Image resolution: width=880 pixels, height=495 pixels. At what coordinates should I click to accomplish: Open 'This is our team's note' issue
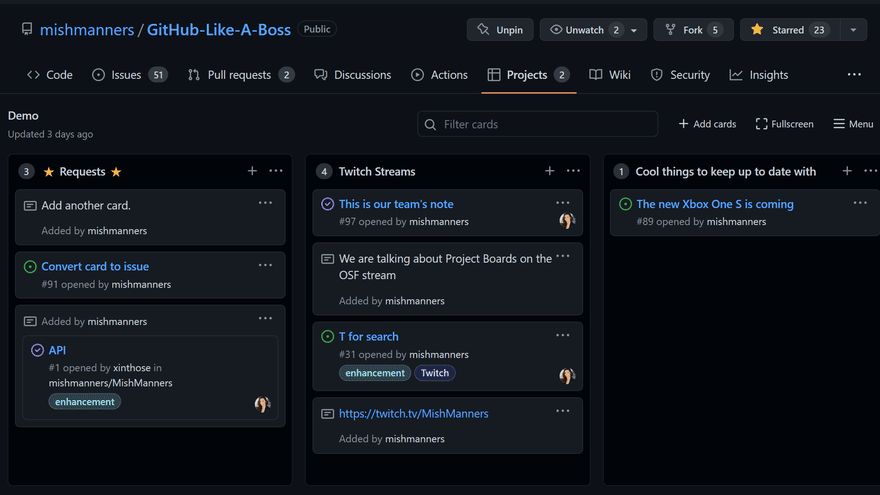pos(396,204)
